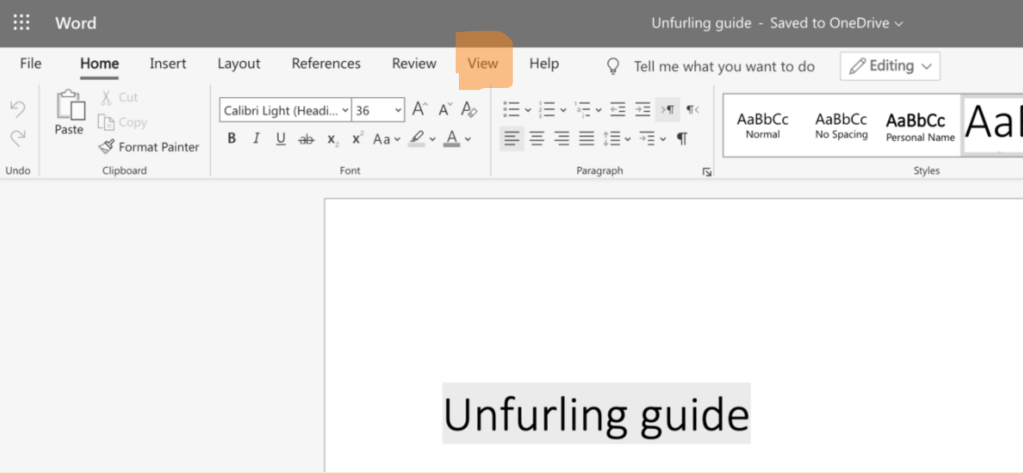Open the app launcher waffle icon
Viewport: 1023px width, 473px height.
coord(21,23)
